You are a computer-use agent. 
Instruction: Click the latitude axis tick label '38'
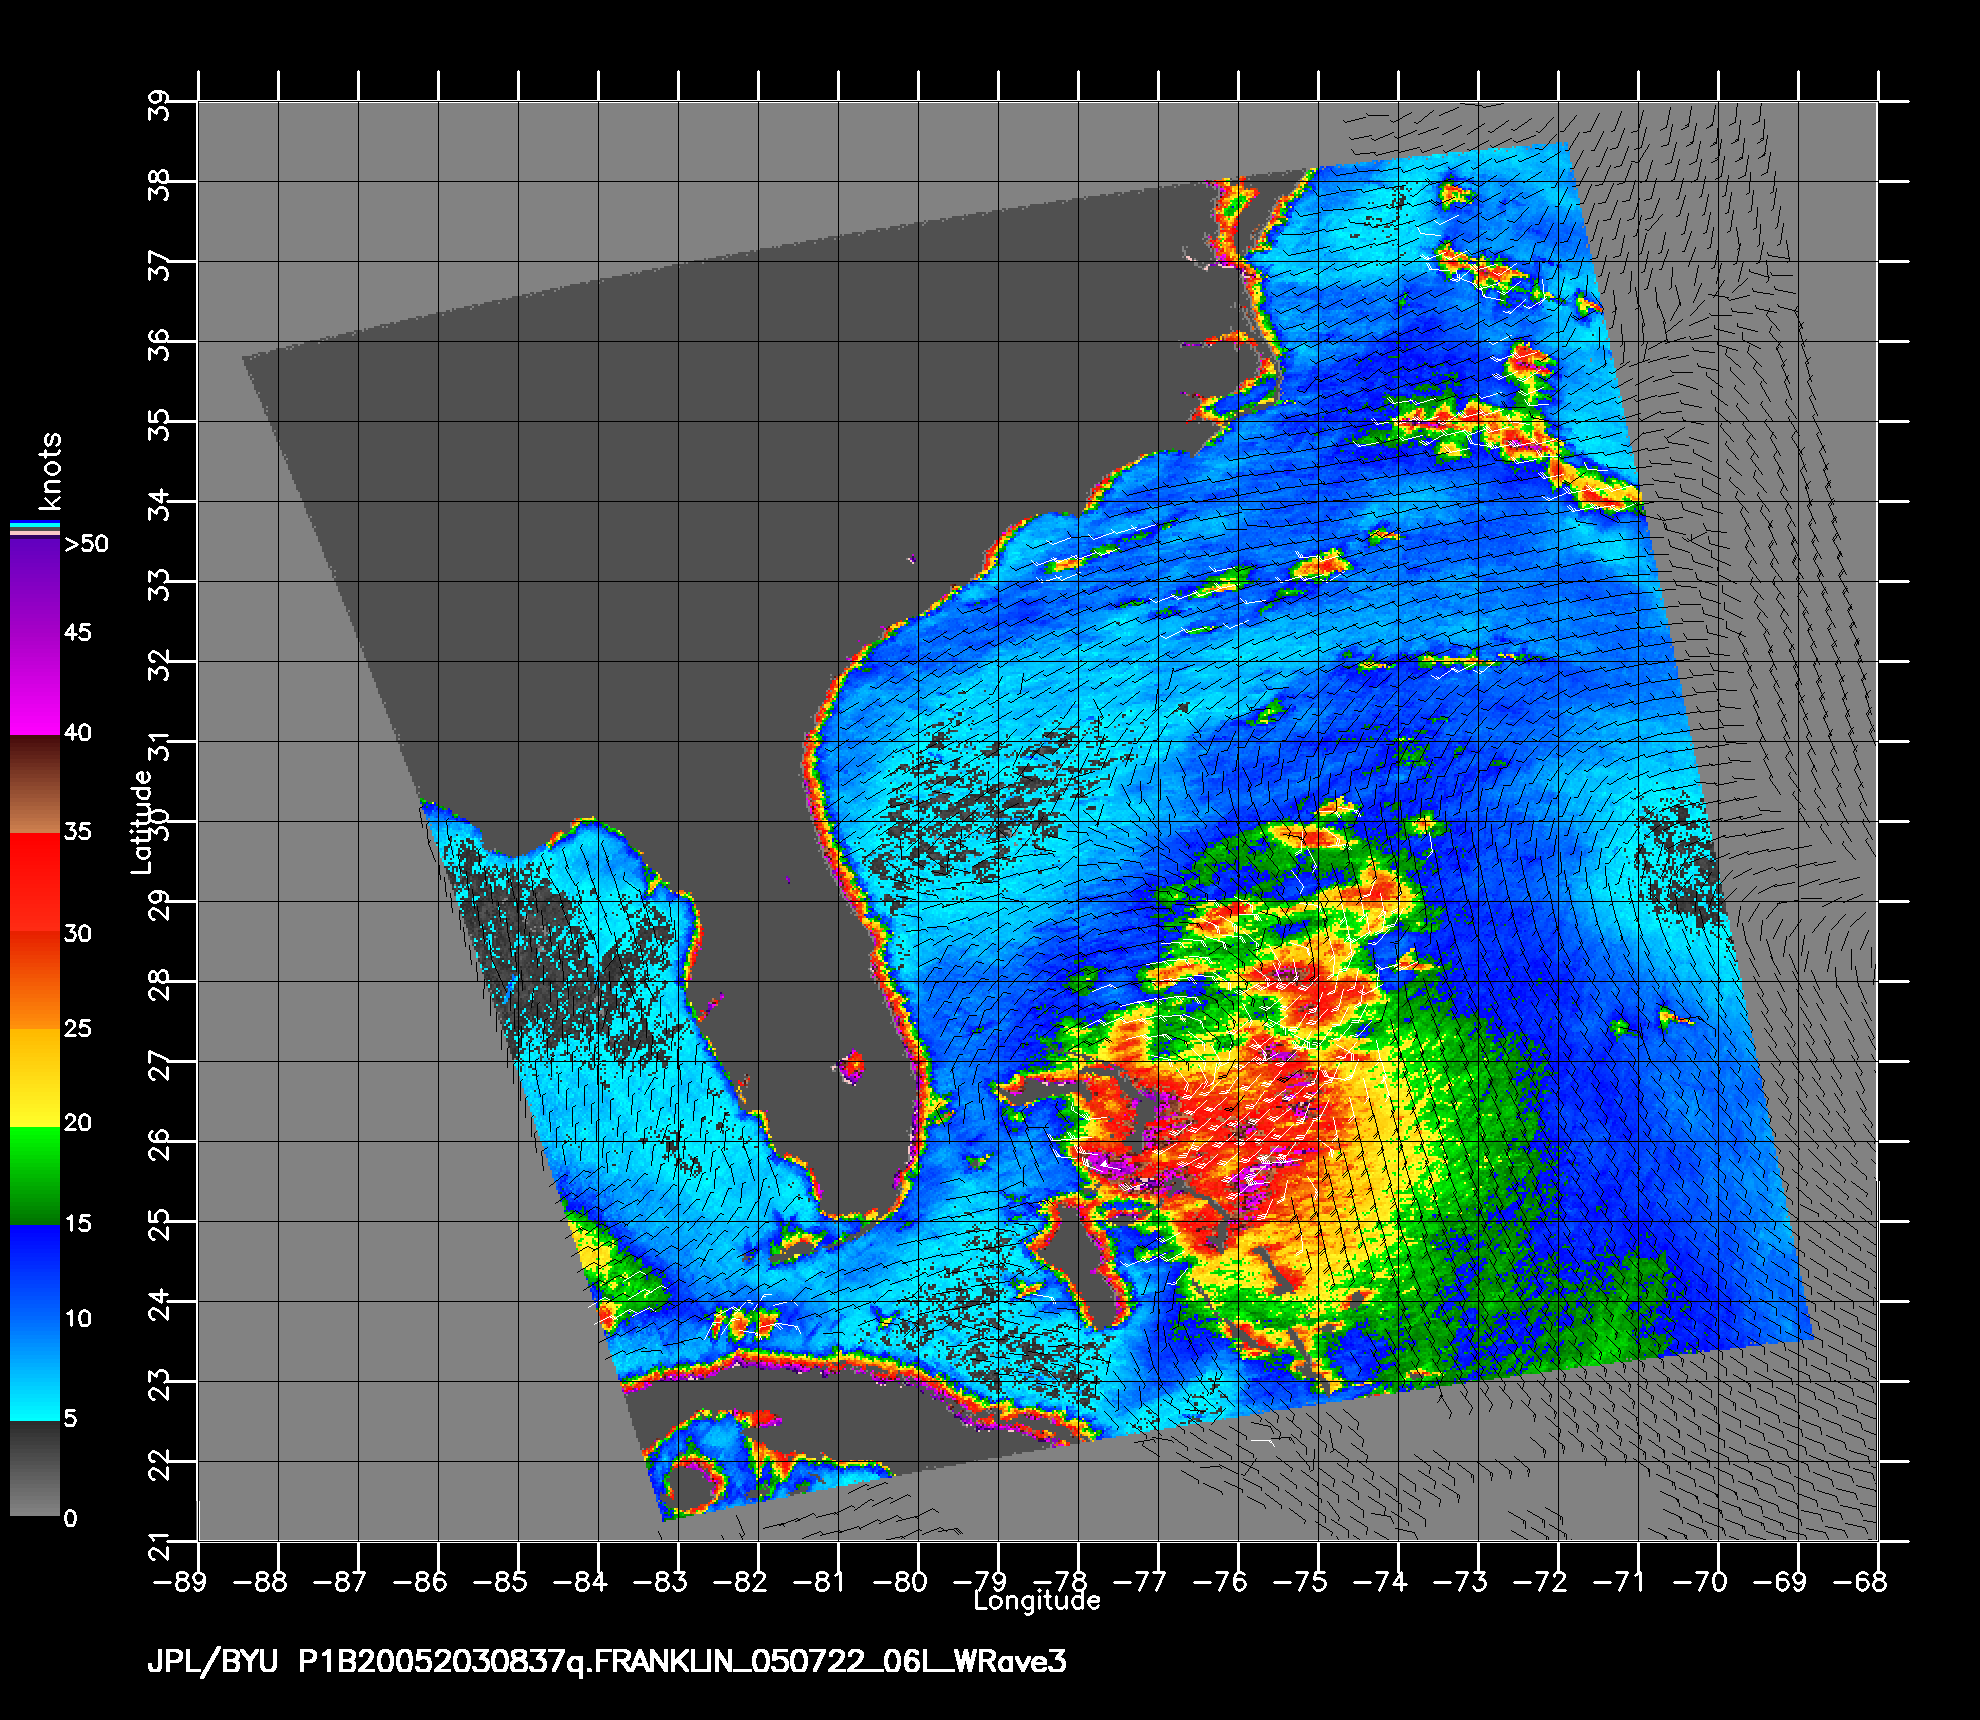[159, 185]
